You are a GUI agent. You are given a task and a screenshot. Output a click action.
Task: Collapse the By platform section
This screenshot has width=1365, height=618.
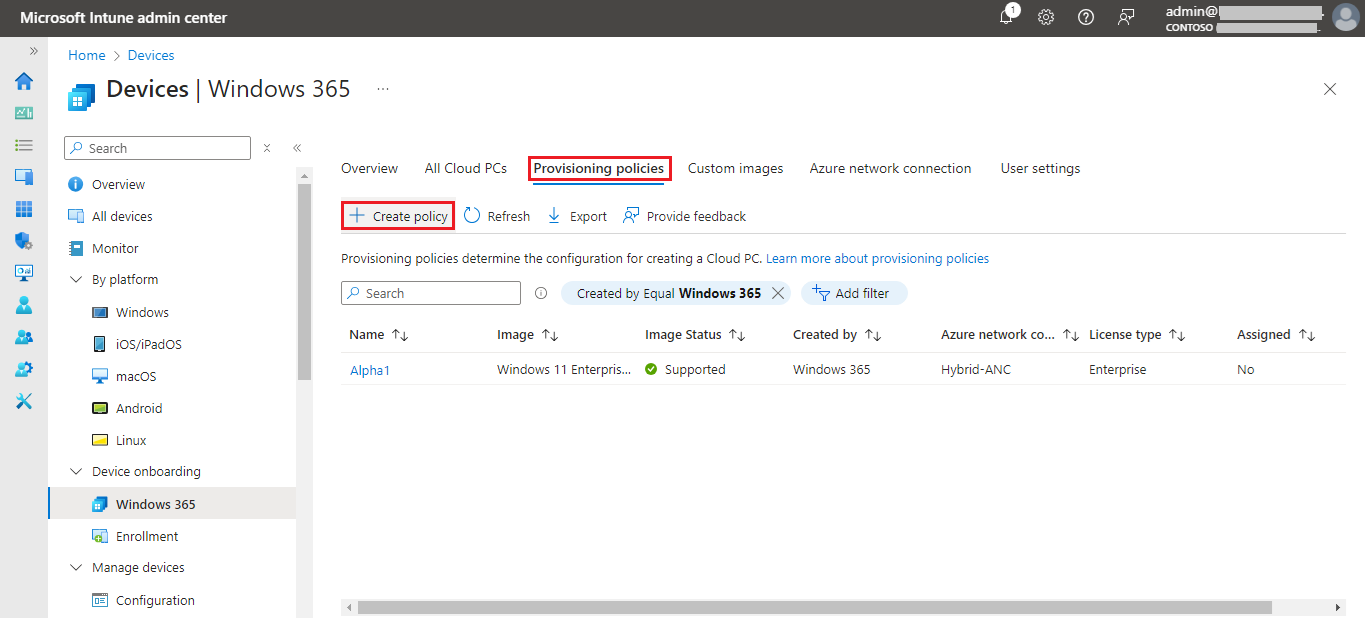(76, 280)
